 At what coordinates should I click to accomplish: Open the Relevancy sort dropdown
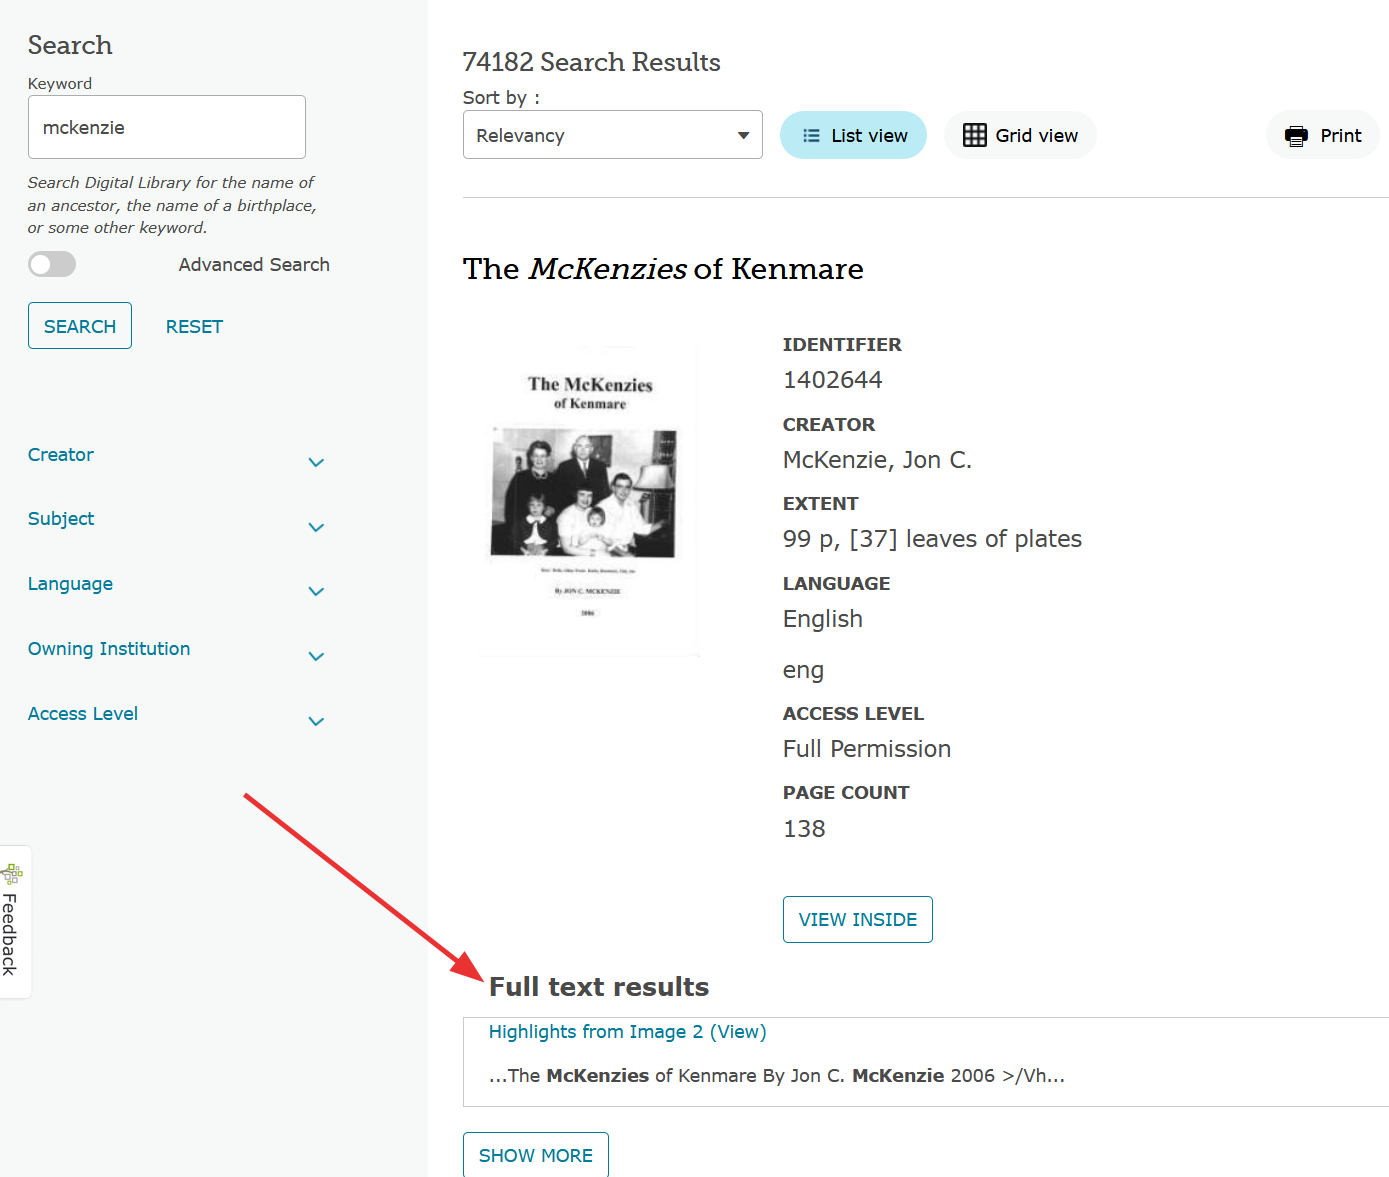[x=612, y=135]
